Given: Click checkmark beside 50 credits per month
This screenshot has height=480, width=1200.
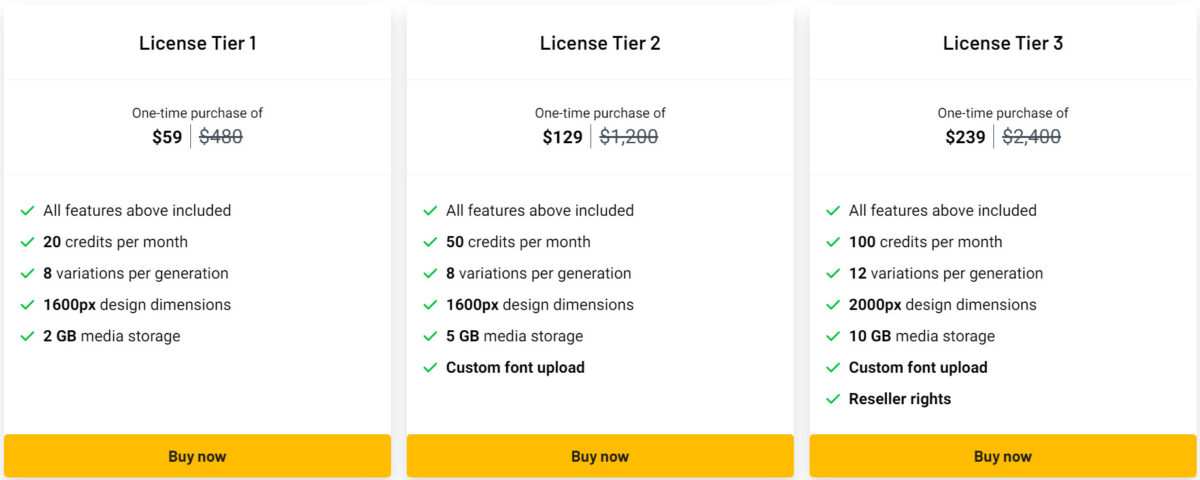Looking at the screenshot, I should tap(431, 242).
